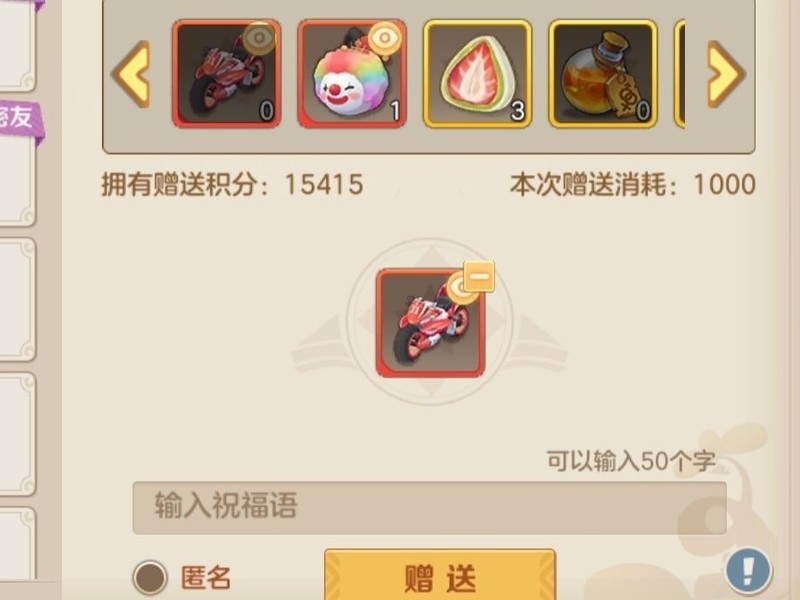800x600 pixels.
Task: Select the red motorcycle gift item
Action: (227, 74)
